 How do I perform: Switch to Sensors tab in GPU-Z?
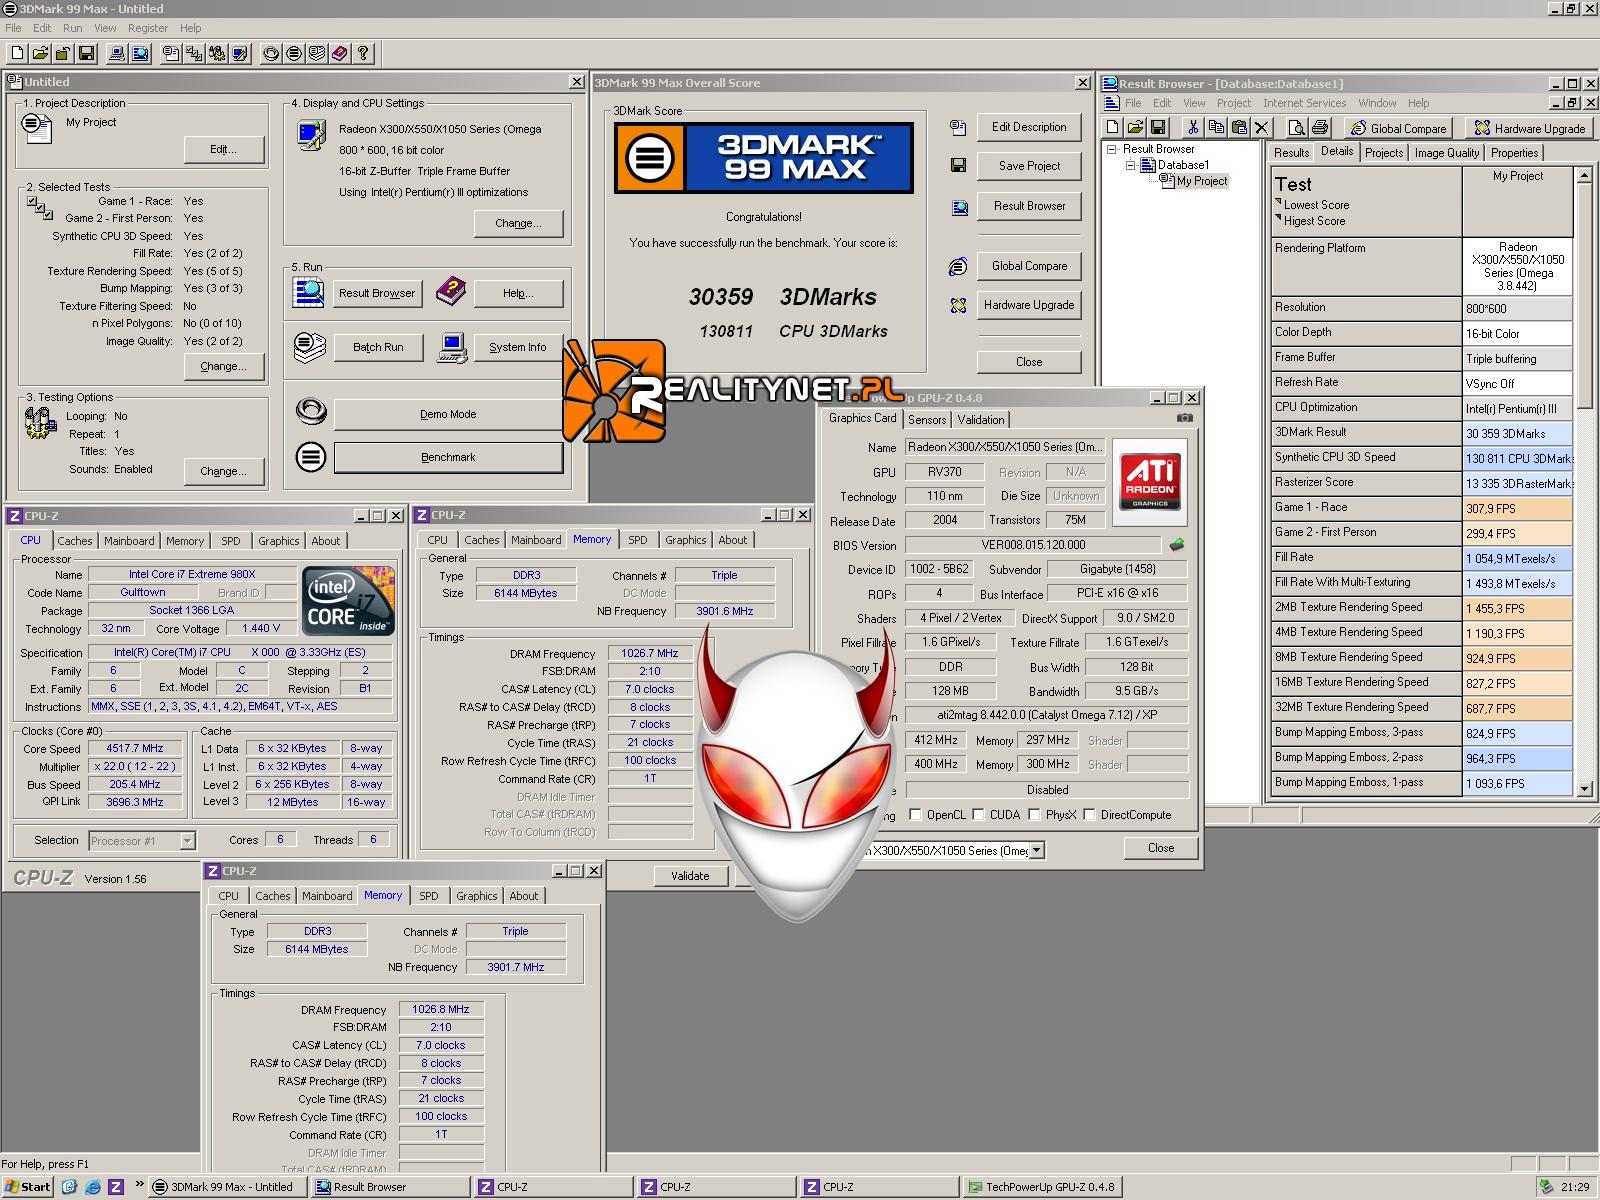[926, 420]
